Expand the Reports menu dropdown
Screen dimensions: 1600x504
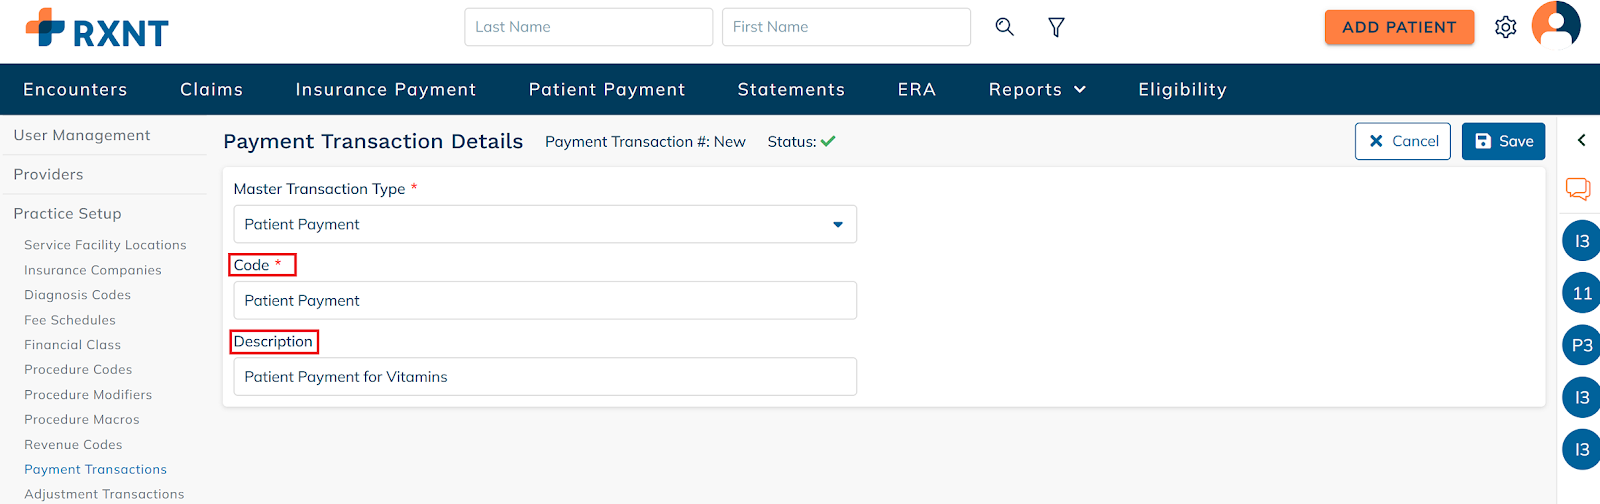coord(1037,90)
